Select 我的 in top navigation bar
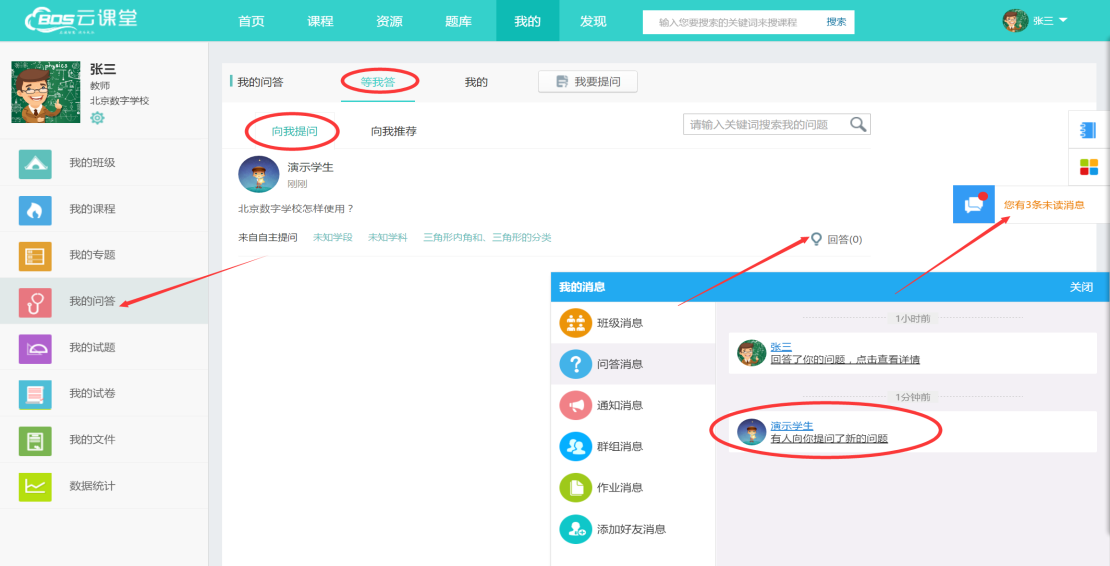The height and width of the screenshot is (566, 1110). coord(527,21)
